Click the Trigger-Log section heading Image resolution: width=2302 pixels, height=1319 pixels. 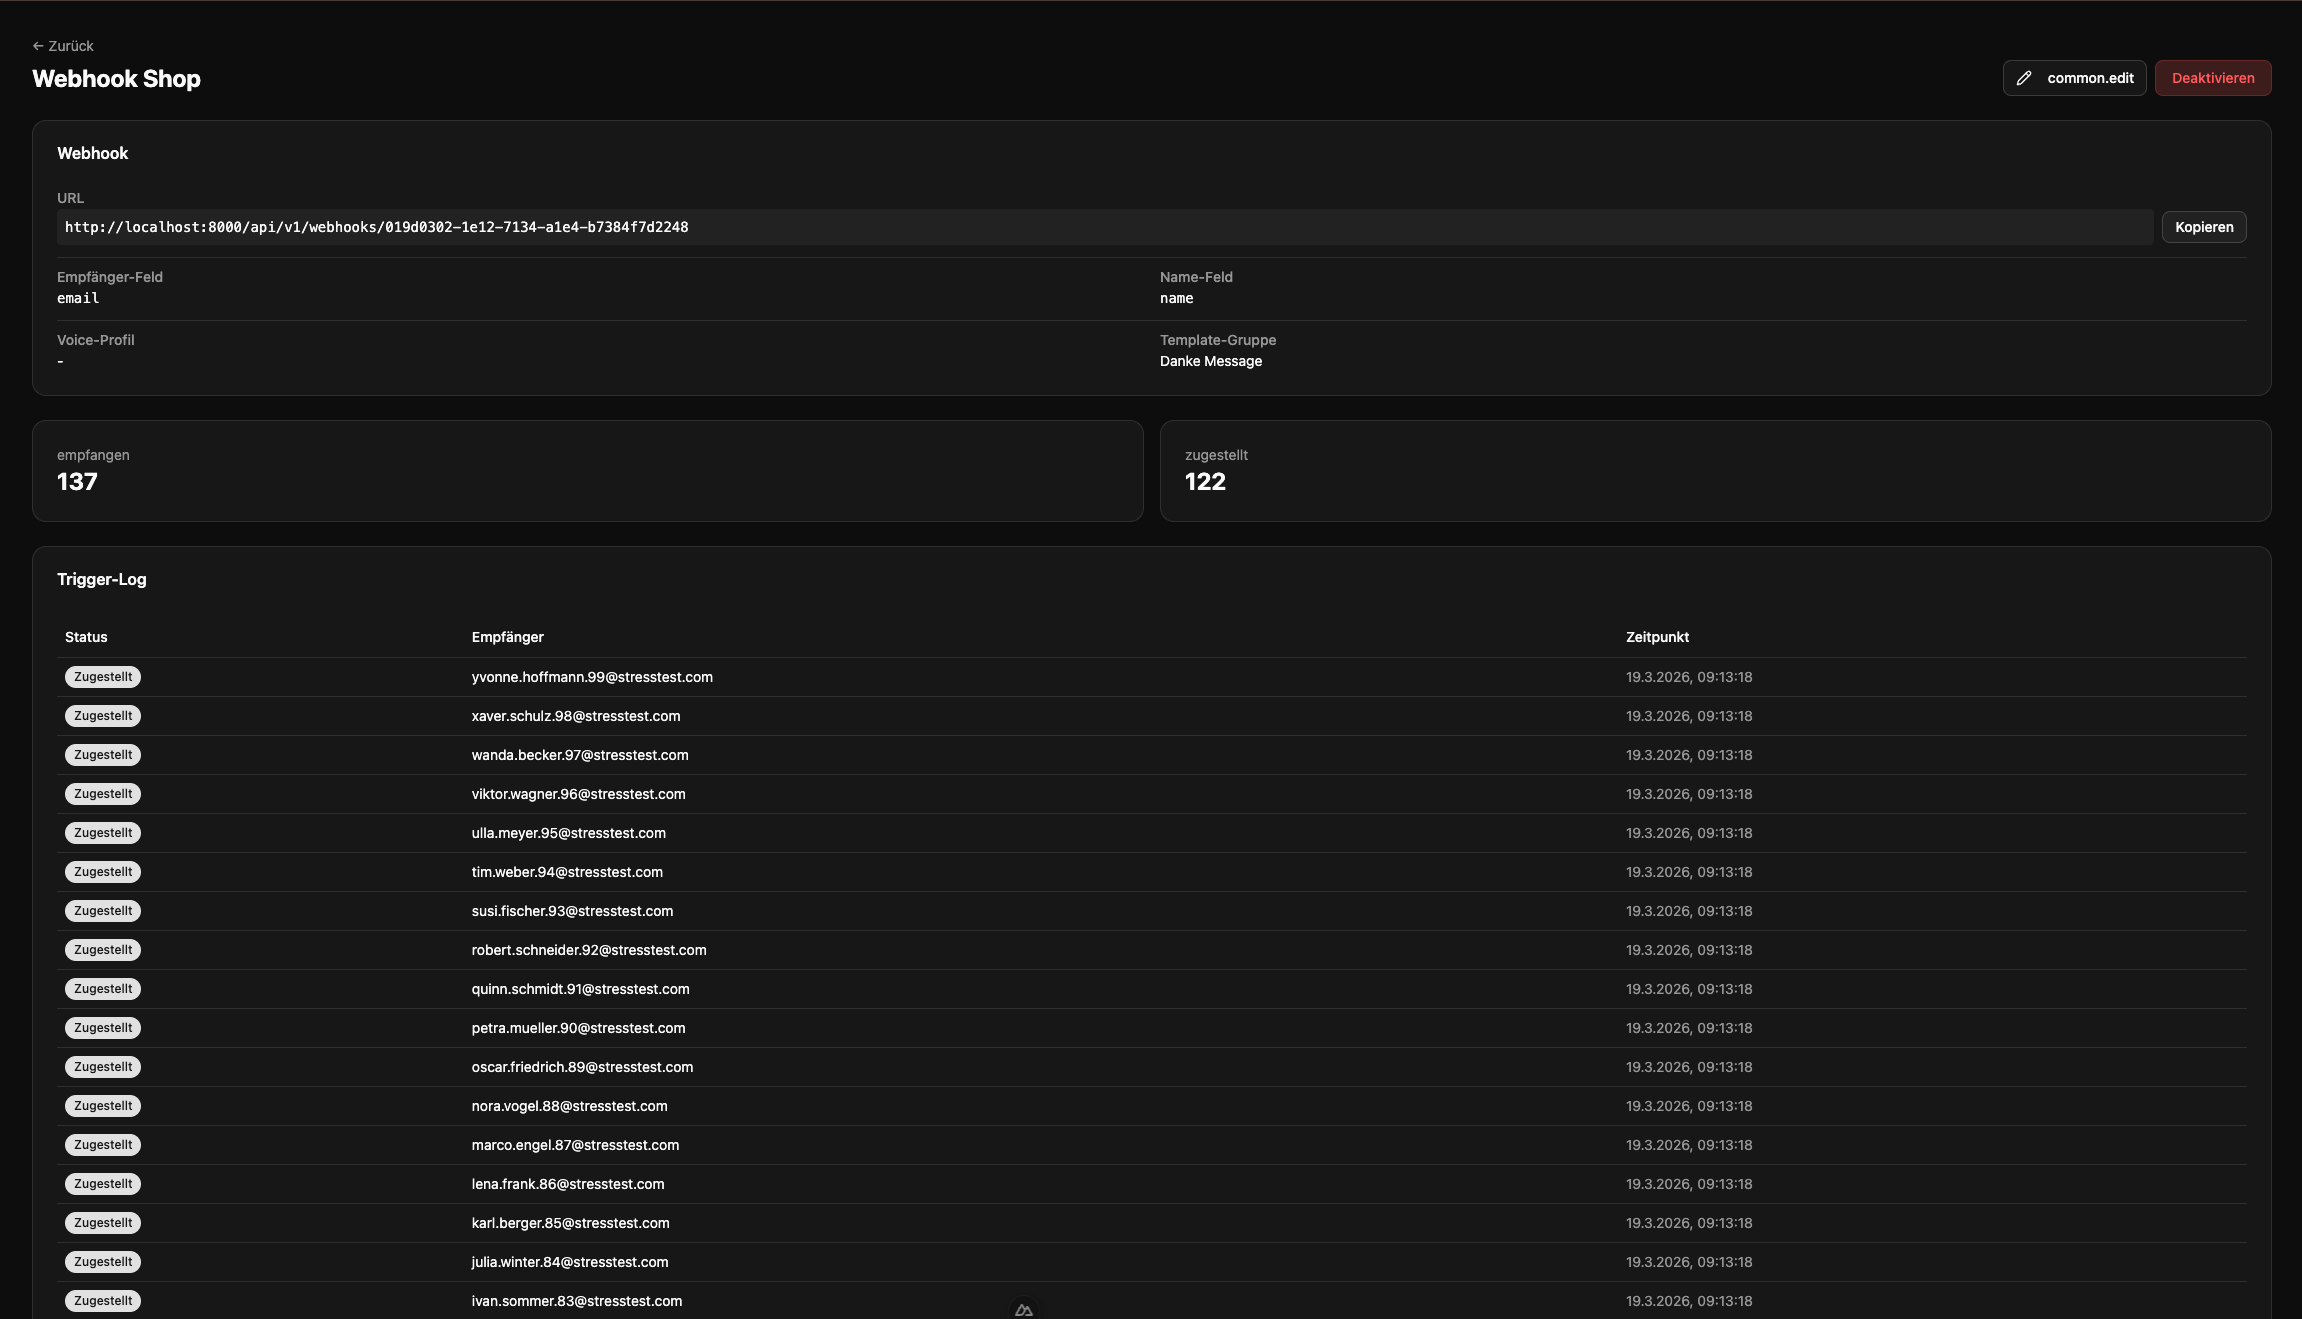[101, 579]
